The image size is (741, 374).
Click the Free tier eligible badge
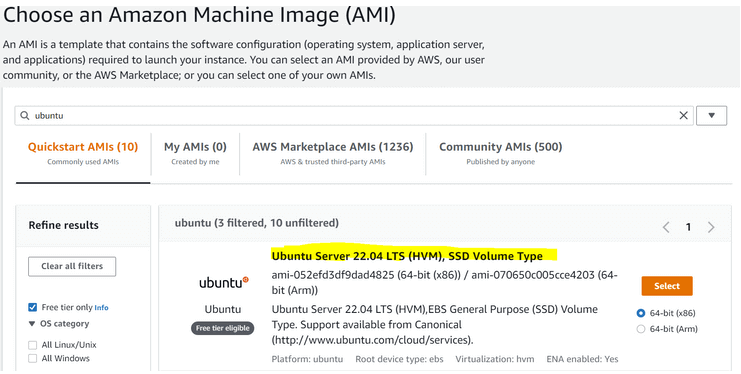[223, 328]
